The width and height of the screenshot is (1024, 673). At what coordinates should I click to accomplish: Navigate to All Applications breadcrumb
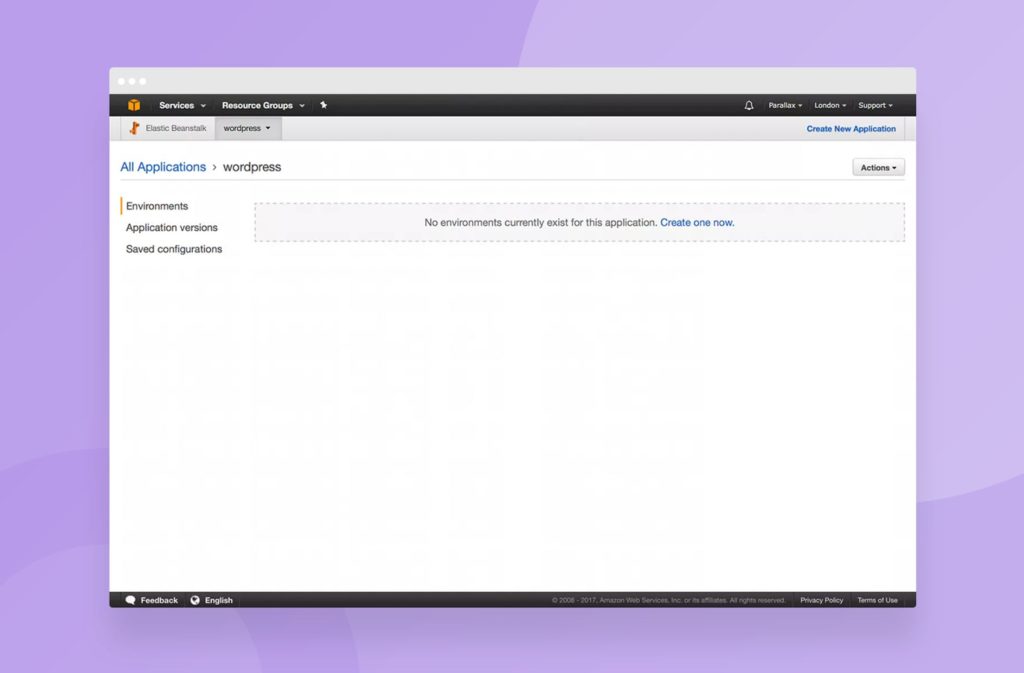point(163,166)
